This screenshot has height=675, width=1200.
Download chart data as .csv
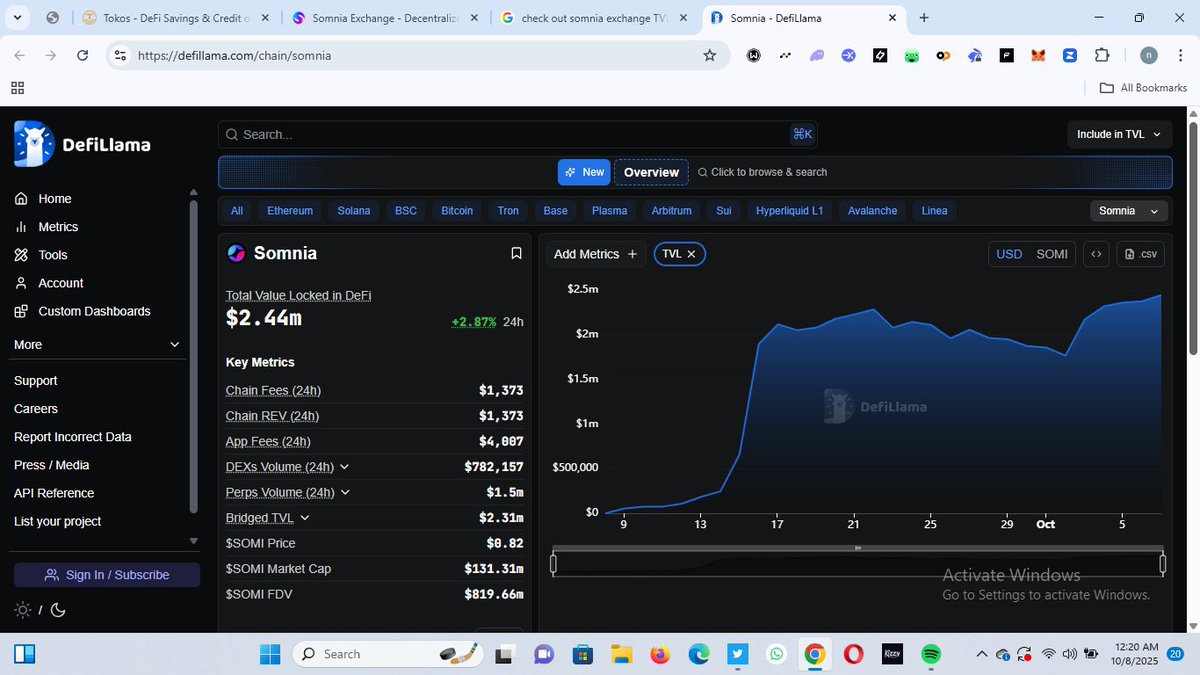click(1140, 254)
